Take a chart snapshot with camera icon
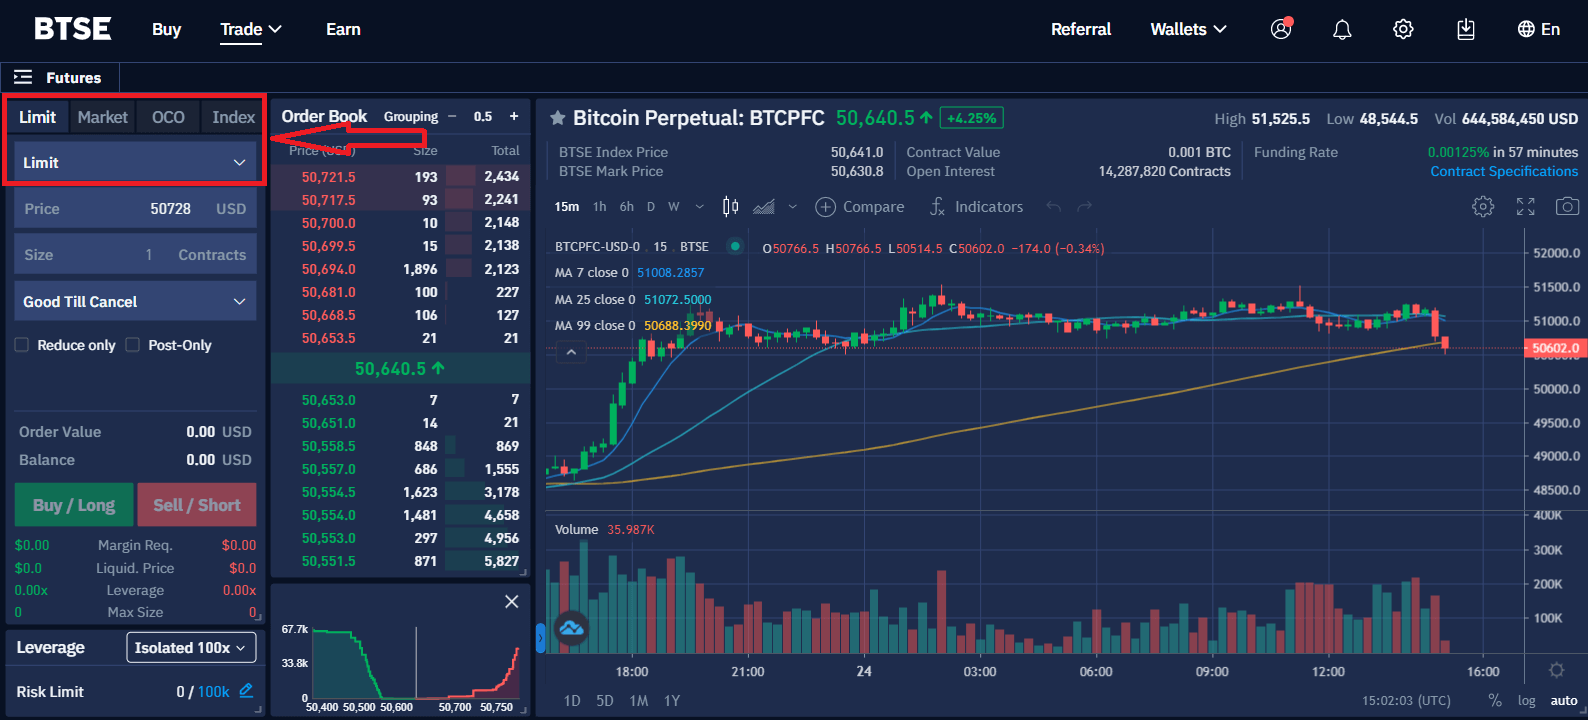Screen dimensions: 1588x720 1567,207
